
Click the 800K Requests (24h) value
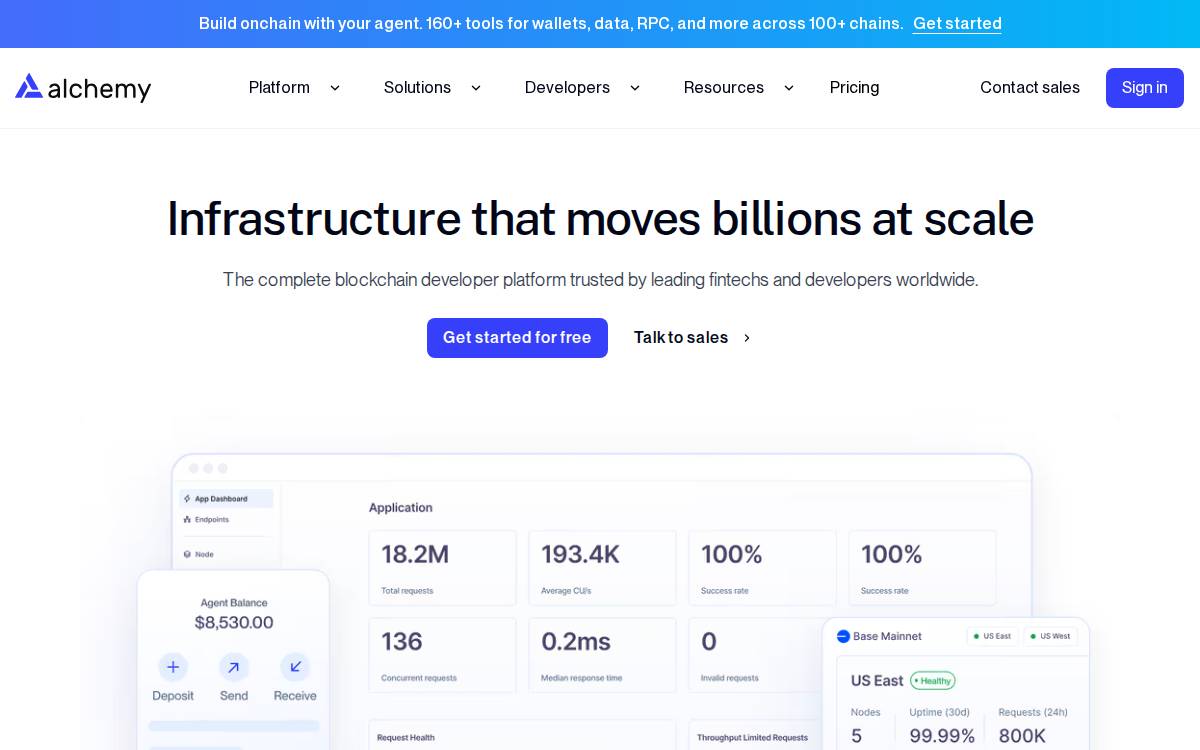coord(1022,736)
